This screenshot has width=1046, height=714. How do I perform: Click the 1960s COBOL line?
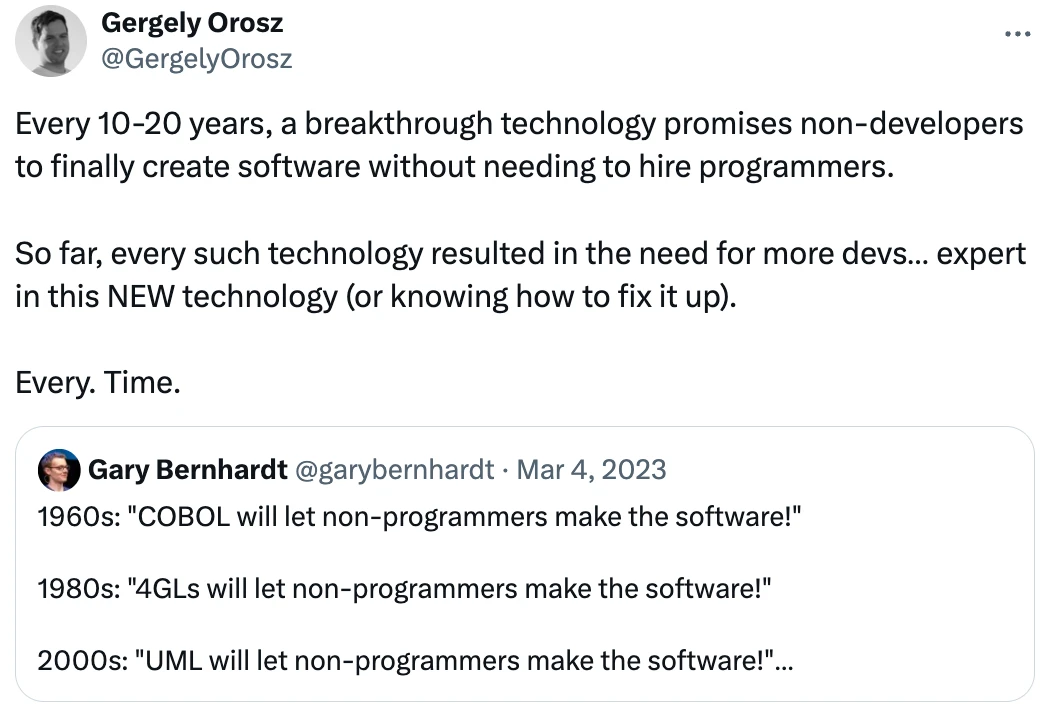point(419,517)
